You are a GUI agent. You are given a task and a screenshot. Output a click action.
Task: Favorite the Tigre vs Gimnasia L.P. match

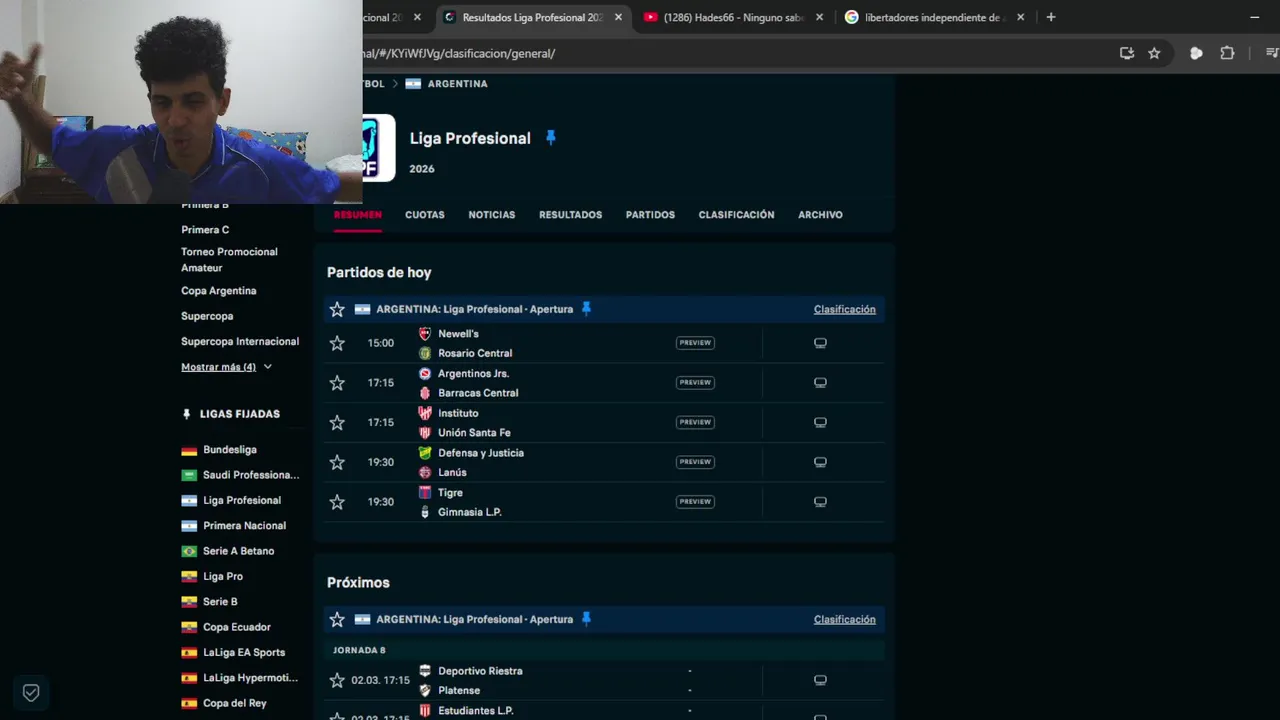click(337, 502)
